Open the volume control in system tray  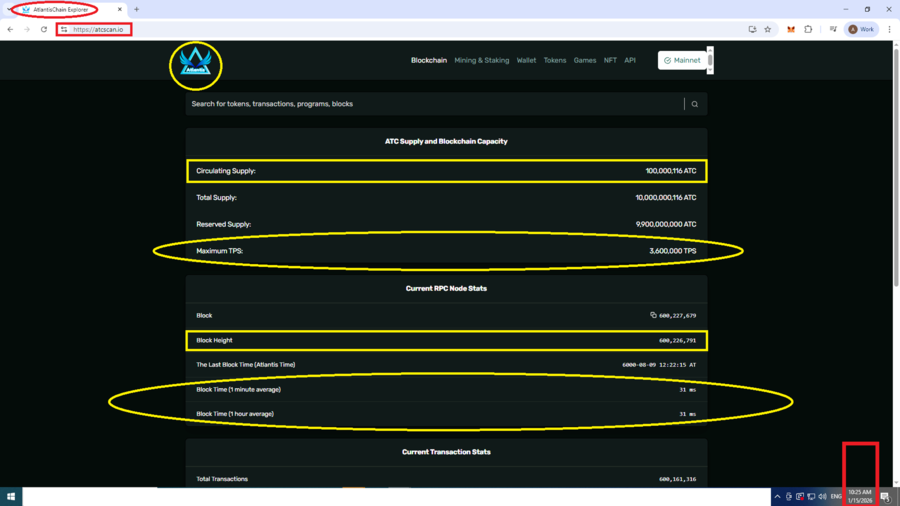(x=822, y=497)
